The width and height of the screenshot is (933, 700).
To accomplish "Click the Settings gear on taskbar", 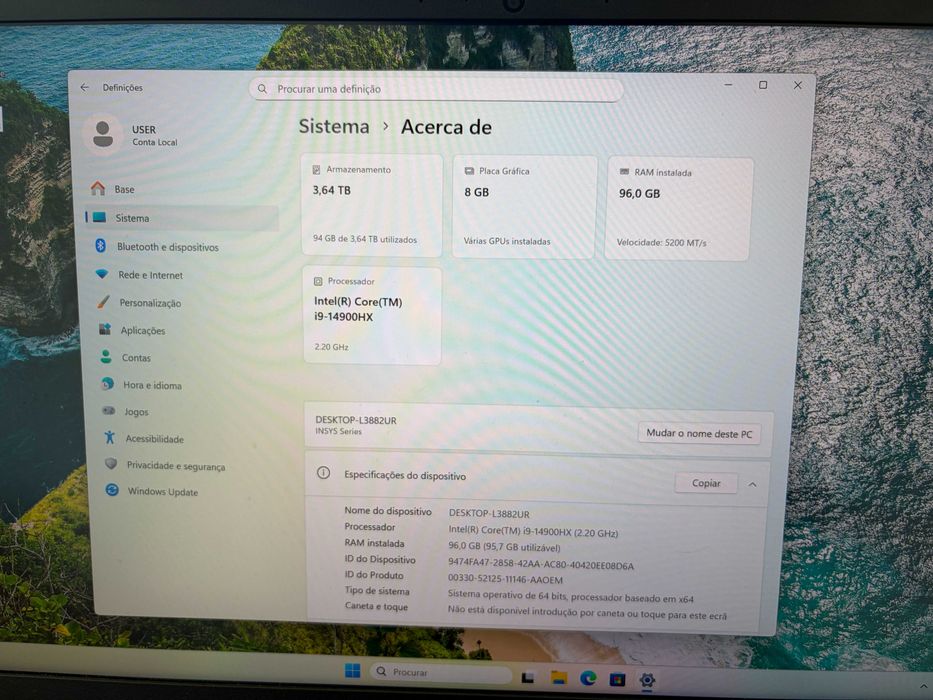I will [x=647, y=680].
